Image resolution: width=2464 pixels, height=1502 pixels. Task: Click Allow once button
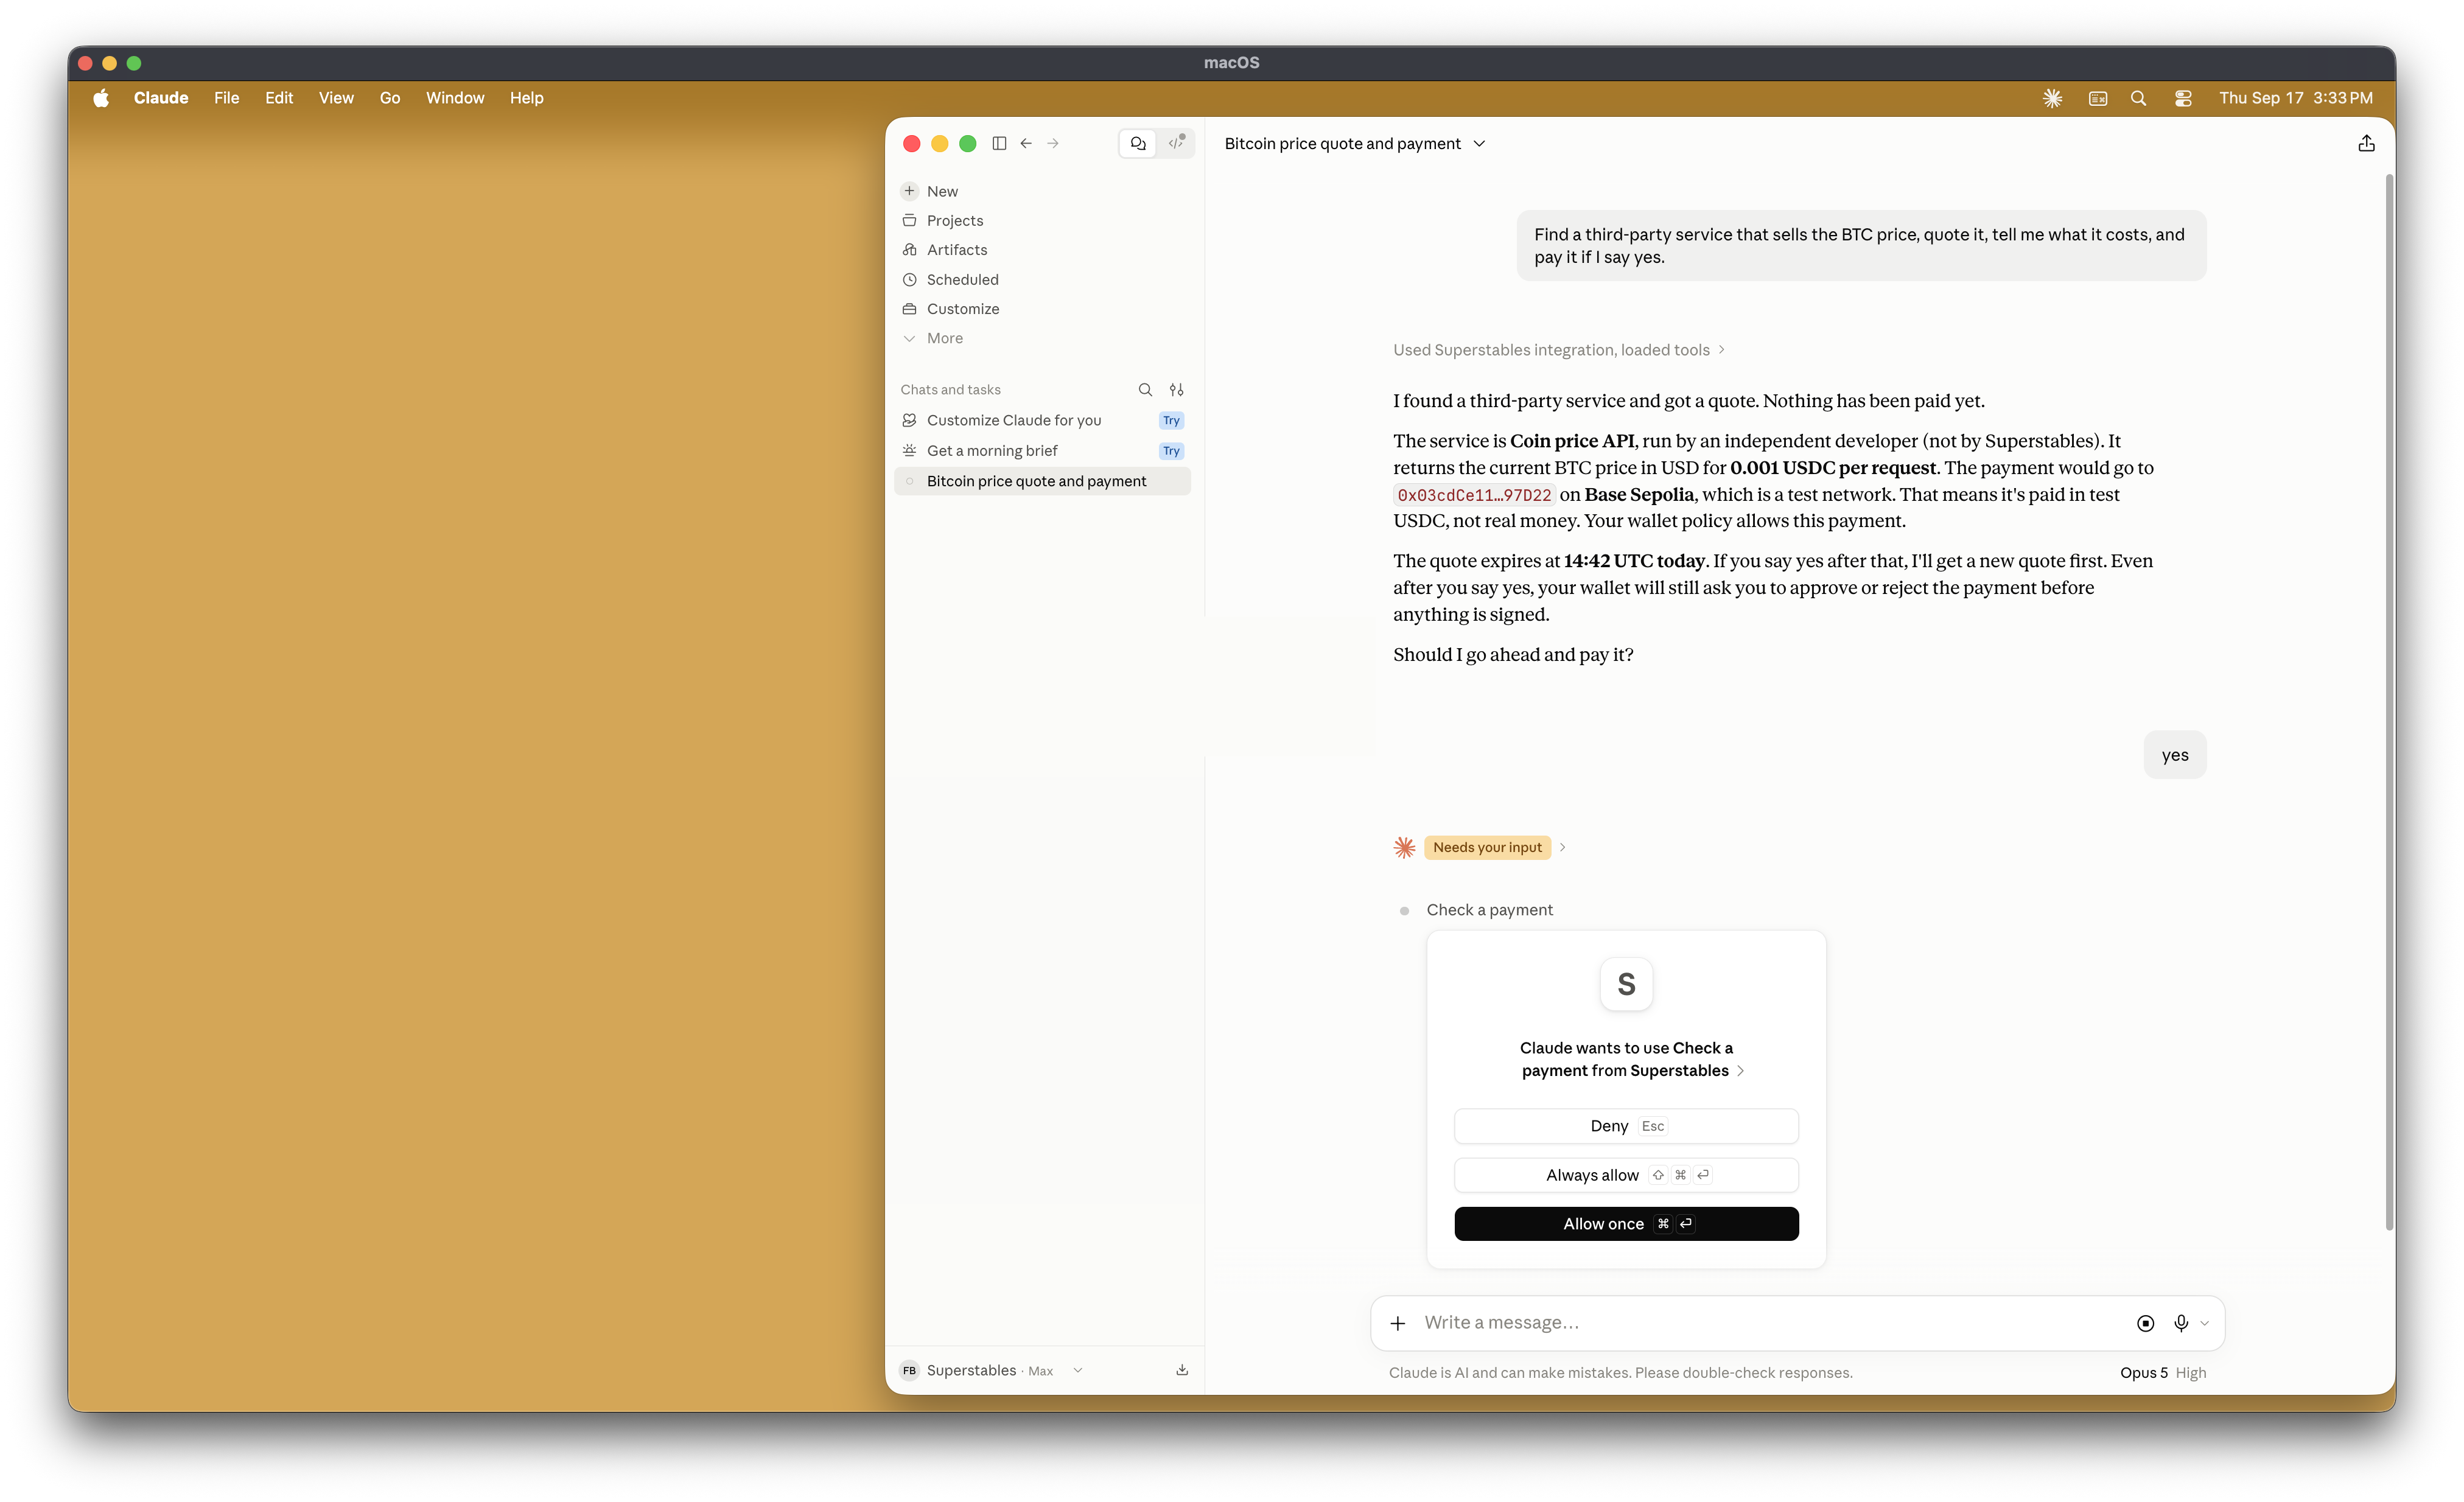coord(1626,1223)
